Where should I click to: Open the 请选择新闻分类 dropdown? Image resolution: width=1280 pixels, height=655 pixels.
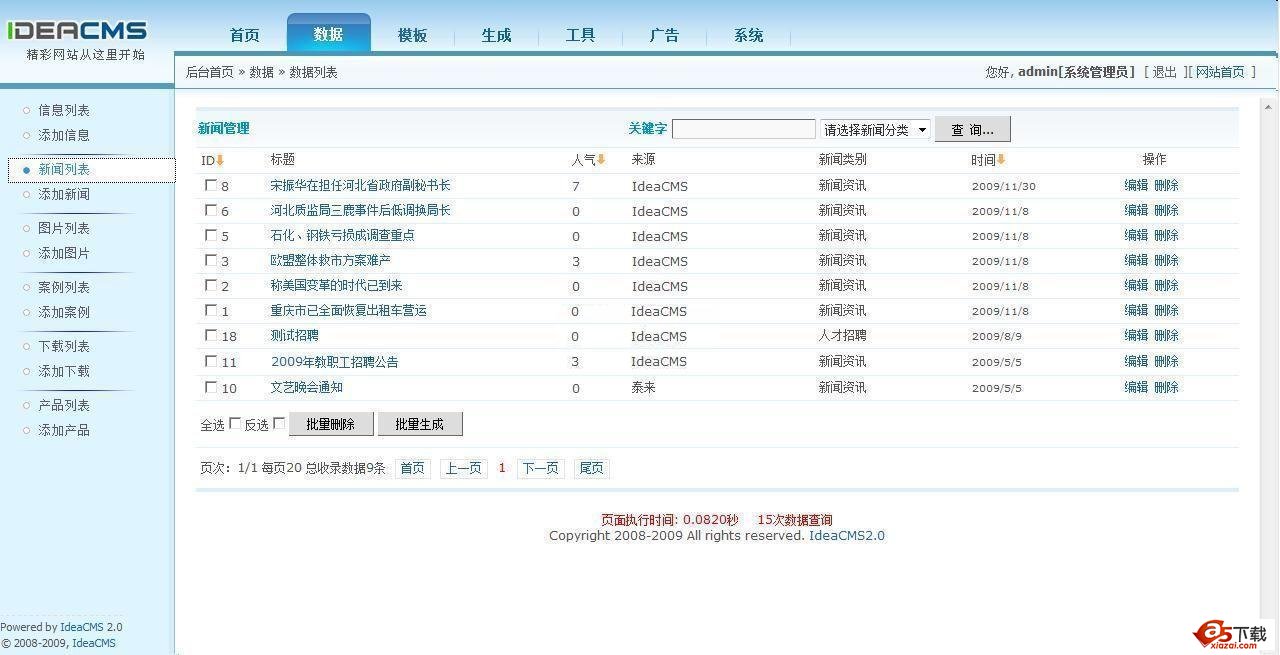tap(875, 129)
